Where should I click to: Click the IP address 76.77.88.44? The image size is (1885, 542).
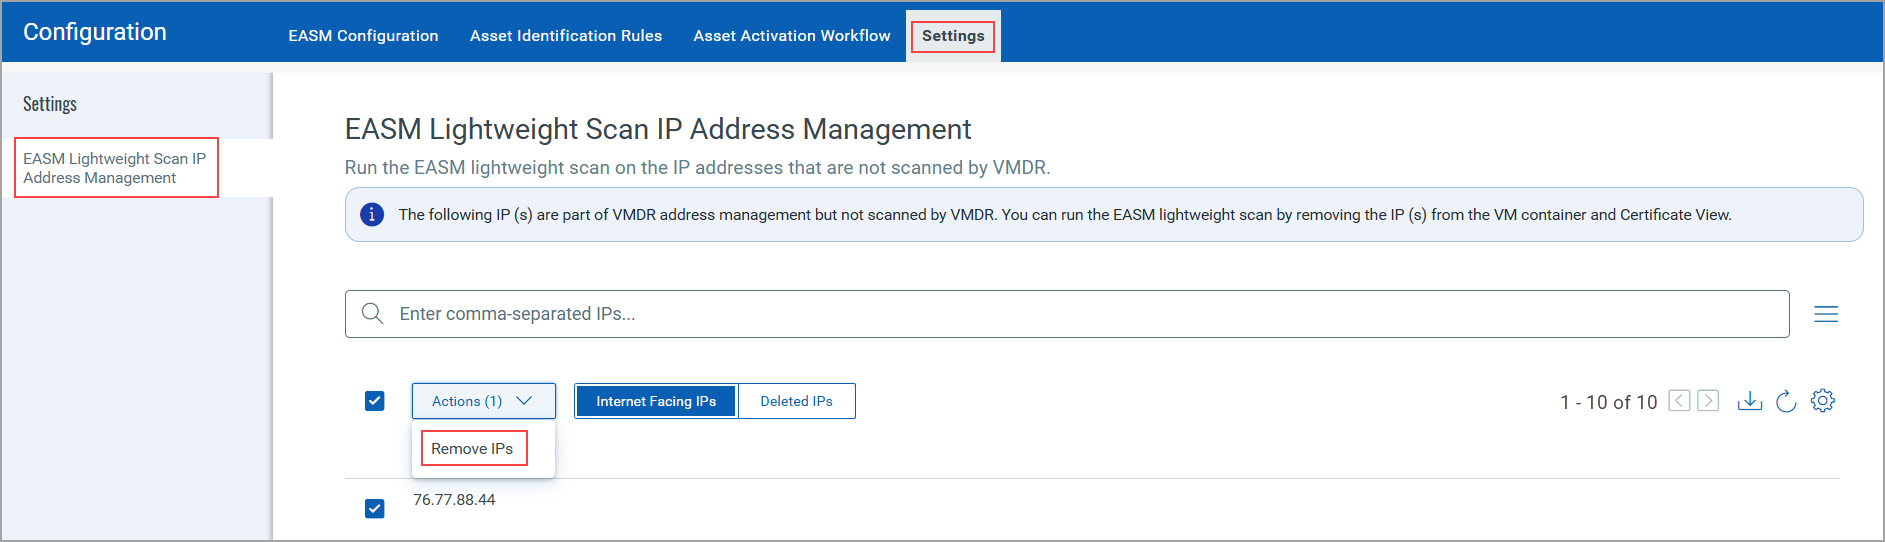tap(454, 500)
